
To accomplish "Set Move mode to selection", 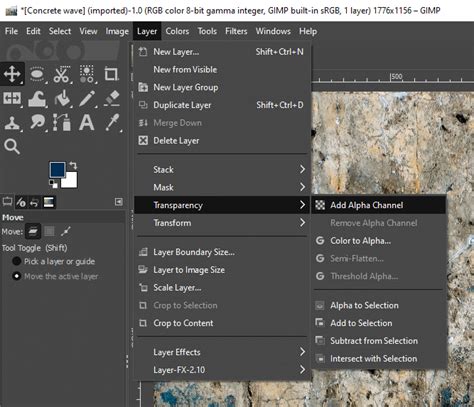I will pos(49,231).
